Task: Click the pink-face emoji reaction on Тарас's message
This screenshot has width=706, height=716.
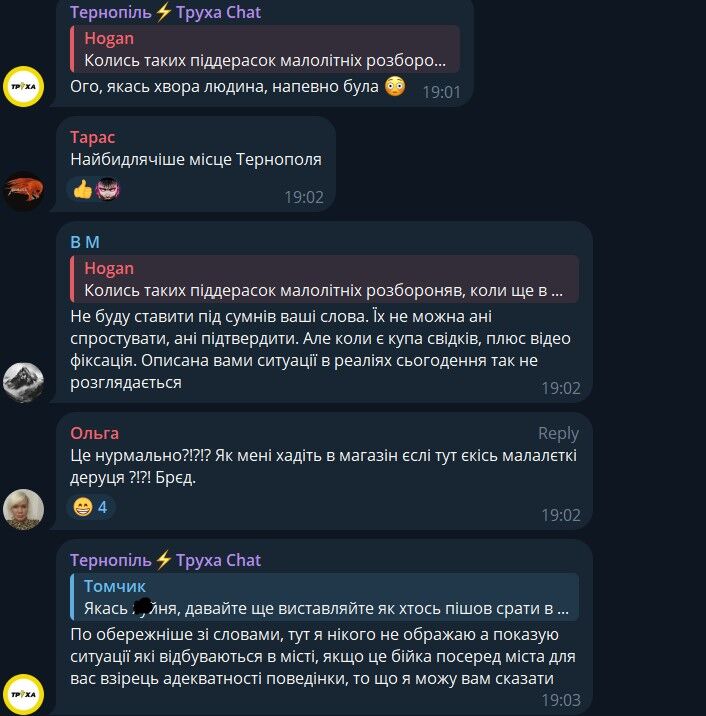Action: tap(108, 188)
